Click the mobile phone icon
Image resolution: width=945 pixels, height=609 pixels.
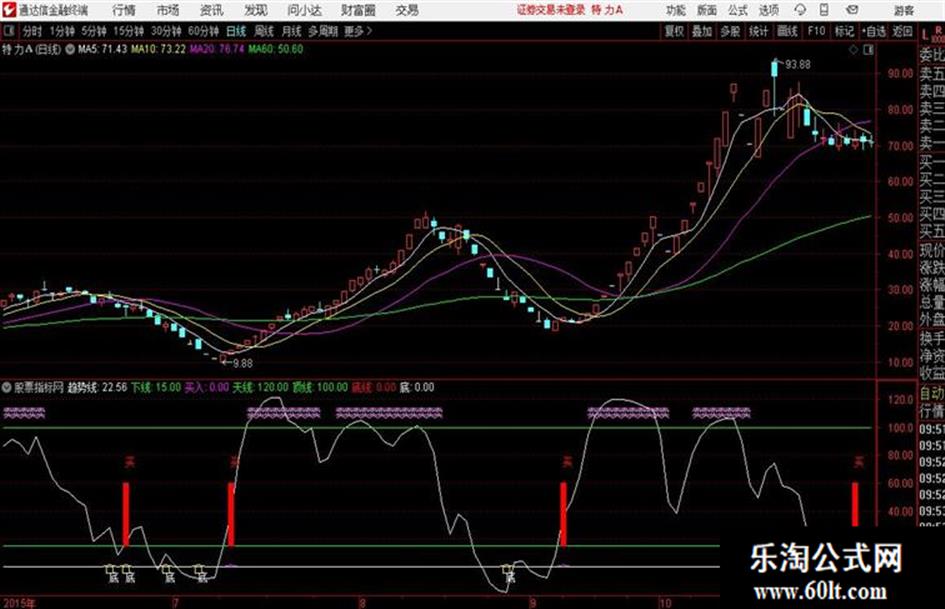coord(824,10)
